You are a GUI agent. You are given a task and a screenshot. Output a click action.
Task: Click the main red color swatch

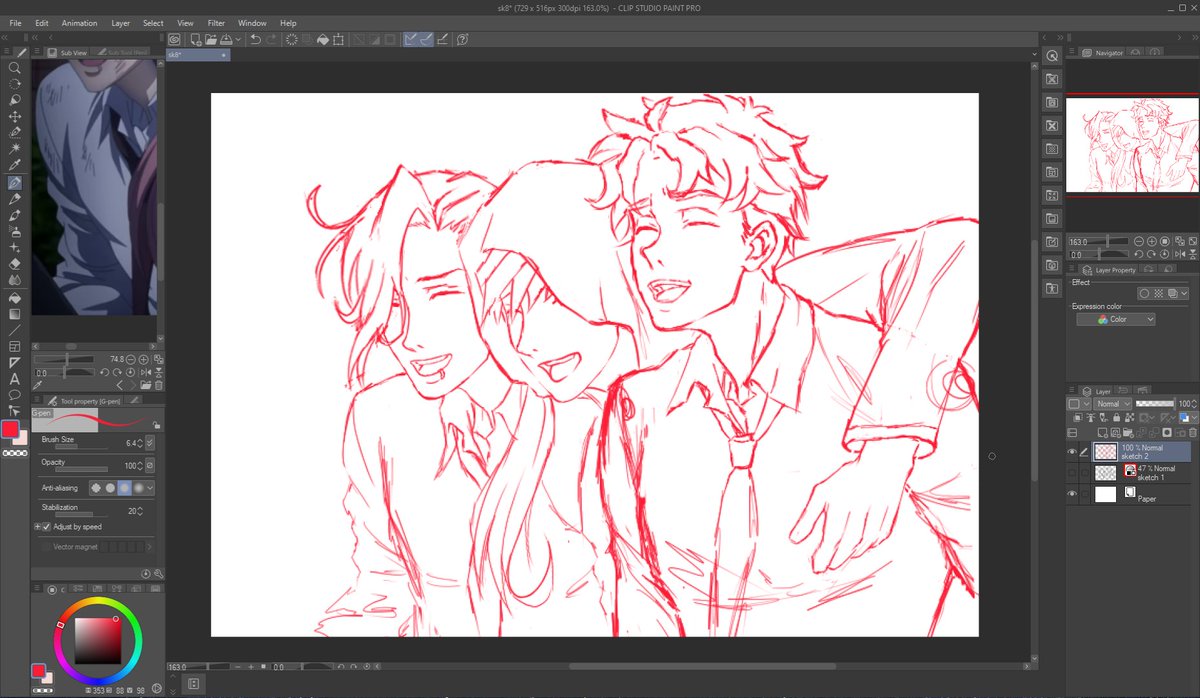coord(10,429)
